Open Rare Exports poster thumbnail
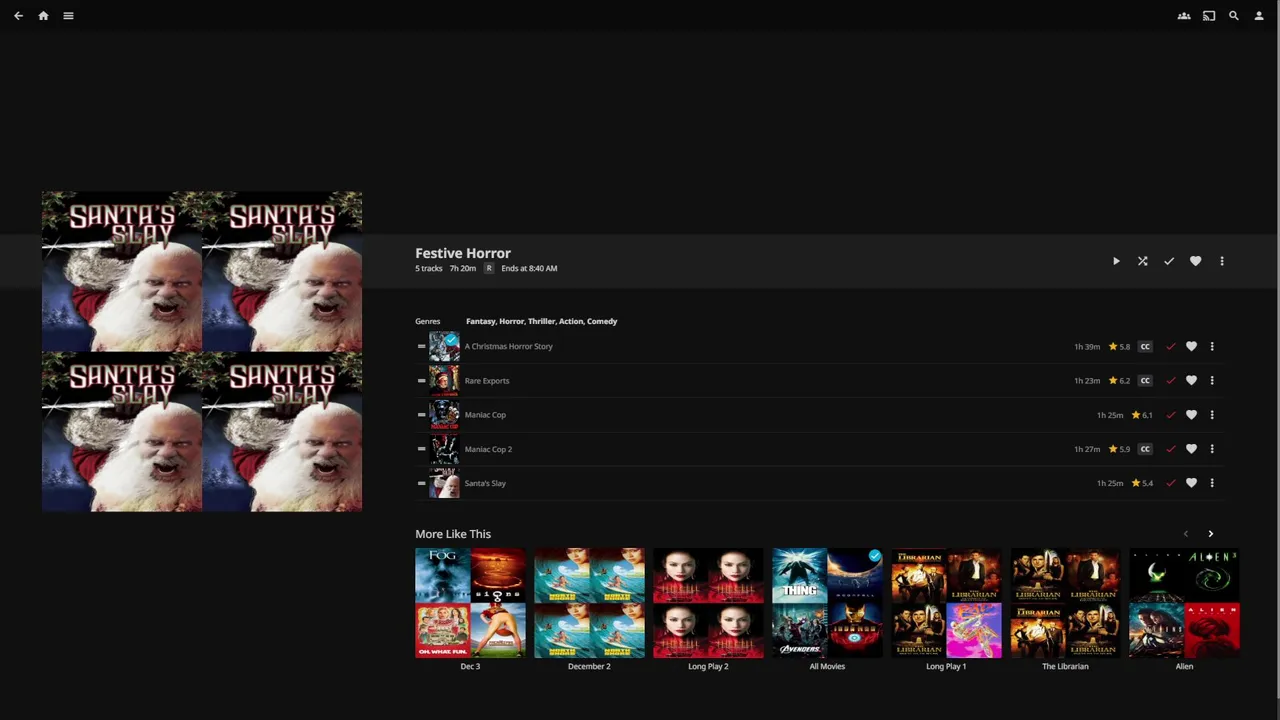The width and height of the screenshot is (1280, 720). click(444, 380)
